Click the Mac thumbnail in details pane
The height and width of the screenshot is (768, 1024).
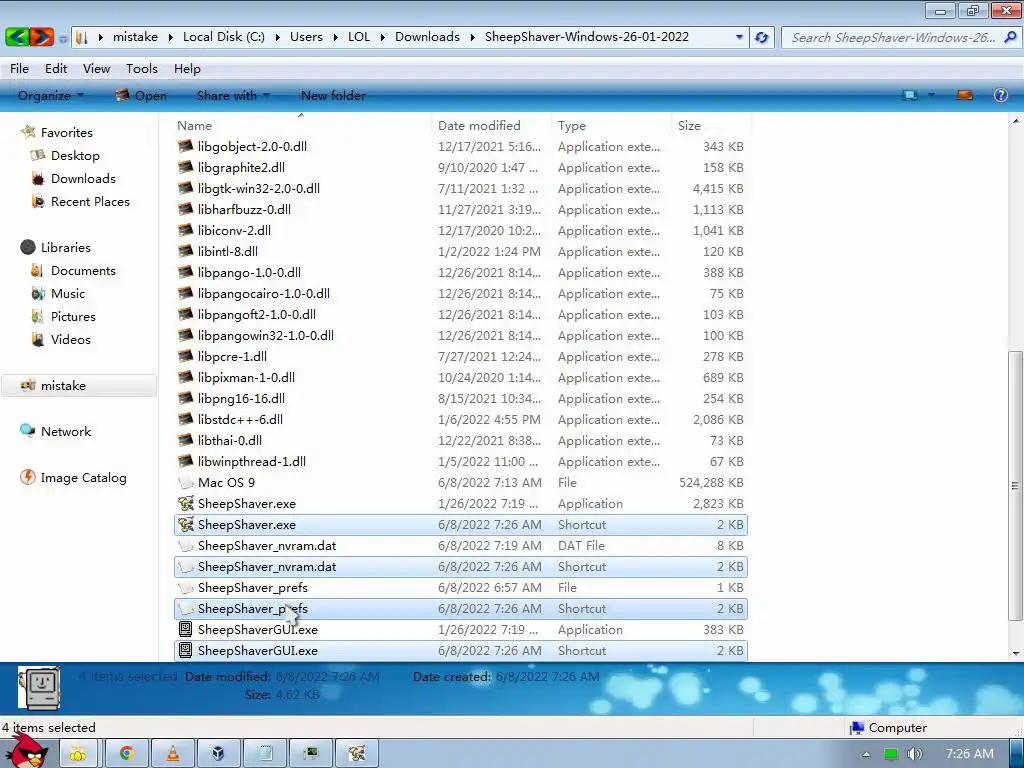click(x=40, y=688)
